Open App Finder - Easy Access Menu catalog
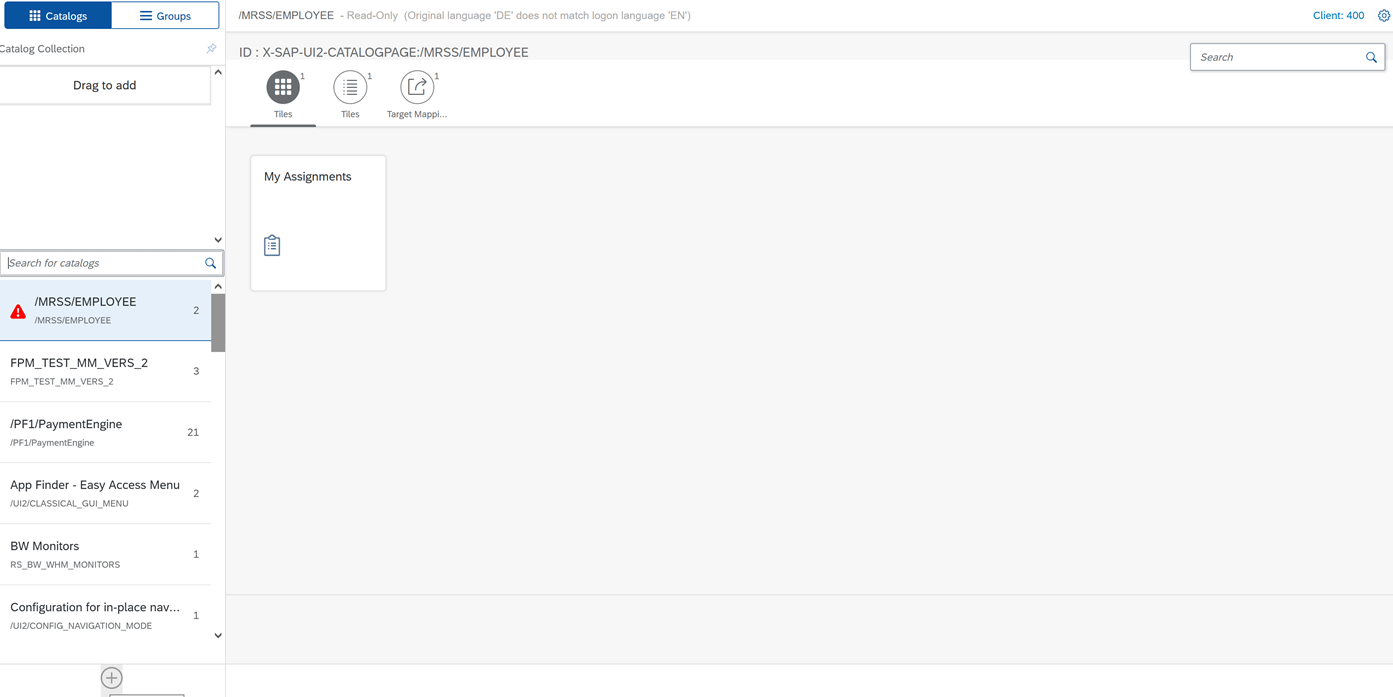Image resolution: width=1393 pixels, height=697 pixels. tap(105, 493)
